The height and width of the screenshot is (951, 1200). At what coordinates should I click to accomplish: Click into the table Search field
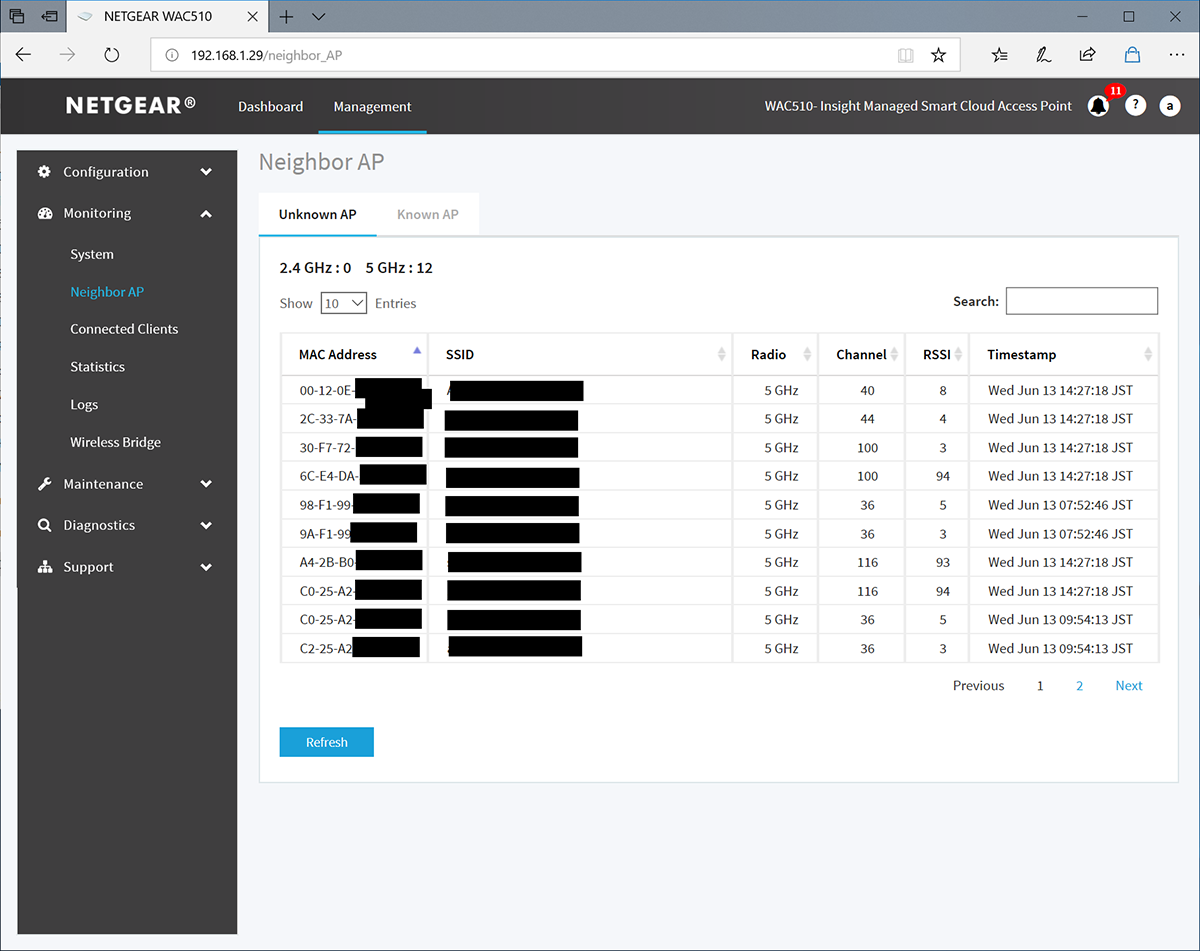pyautogui.click(x=1081, y=301)
